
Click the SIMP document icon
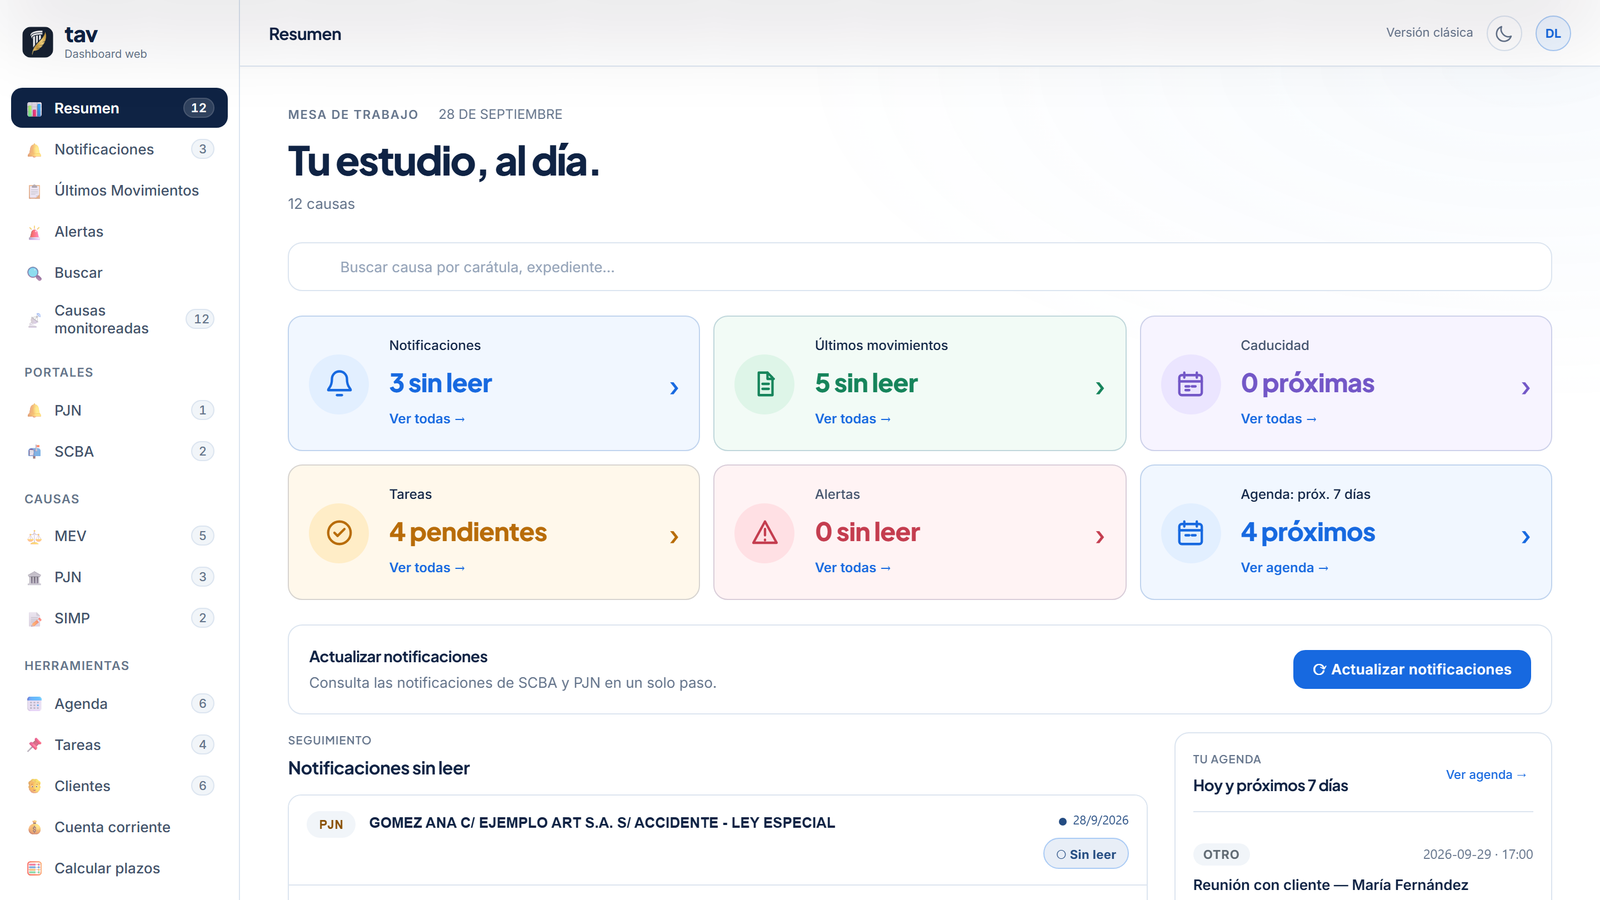pyautogui.click(x=34, y=619)
